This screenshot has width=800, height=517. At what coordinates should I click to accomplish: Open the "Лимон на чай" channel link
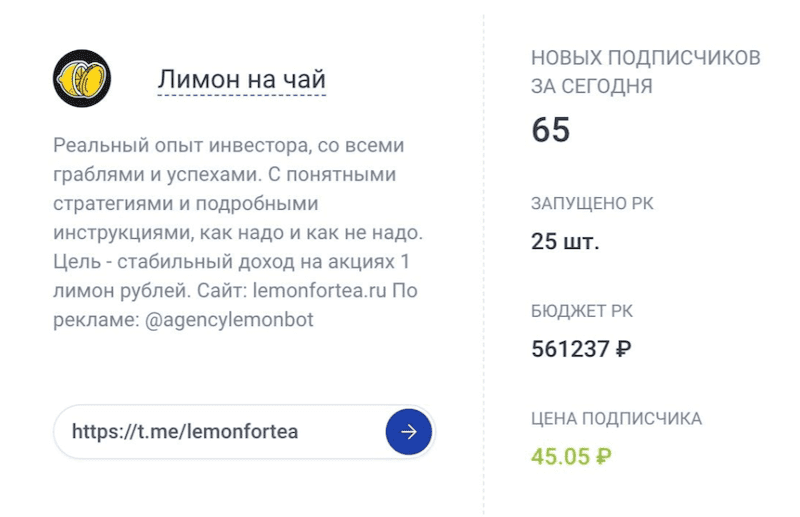(x=241, y=79)
